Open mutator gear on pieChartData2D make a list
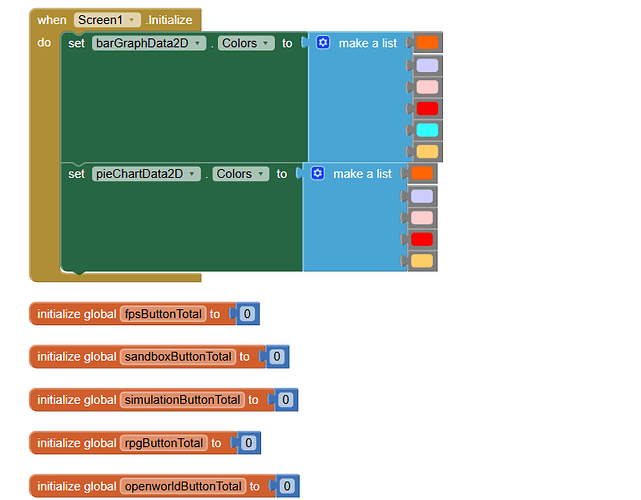The image size is (641, 500). [x=318, y=173]
